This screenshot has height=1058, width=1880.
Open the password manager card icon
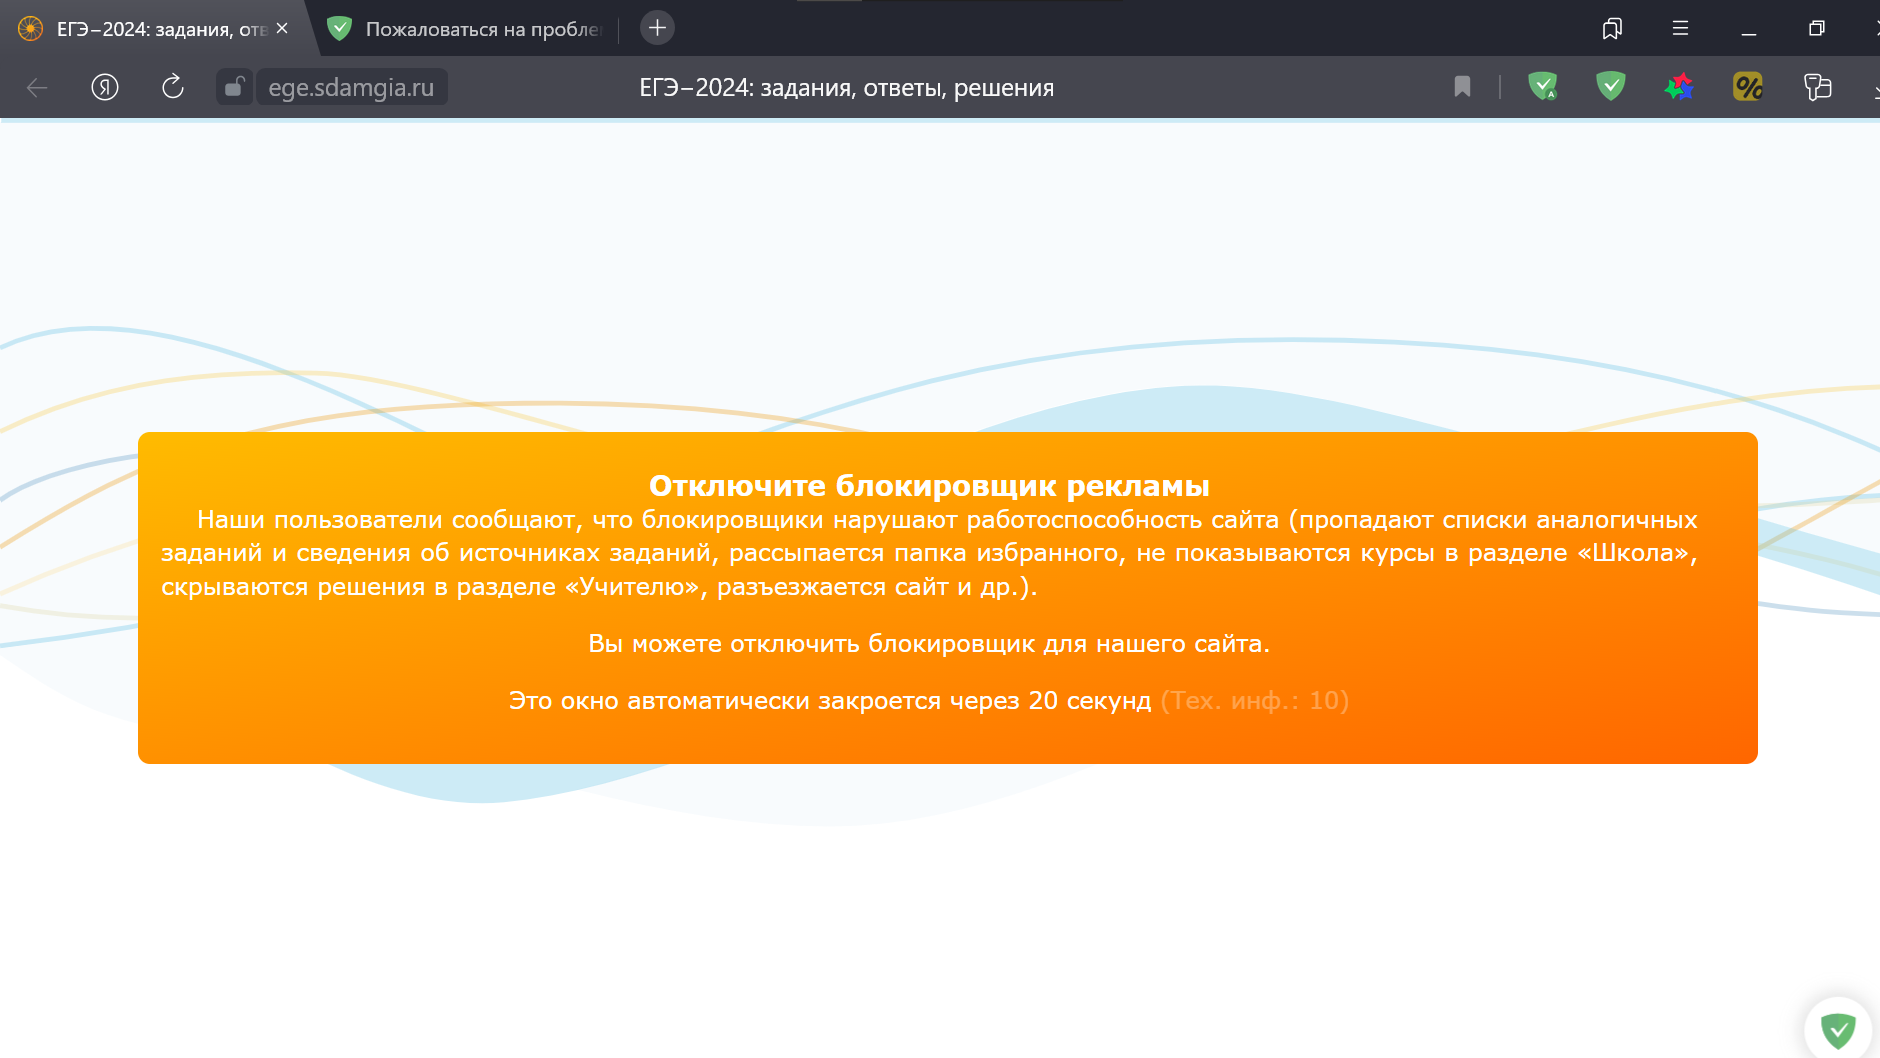pos(1816,87)
